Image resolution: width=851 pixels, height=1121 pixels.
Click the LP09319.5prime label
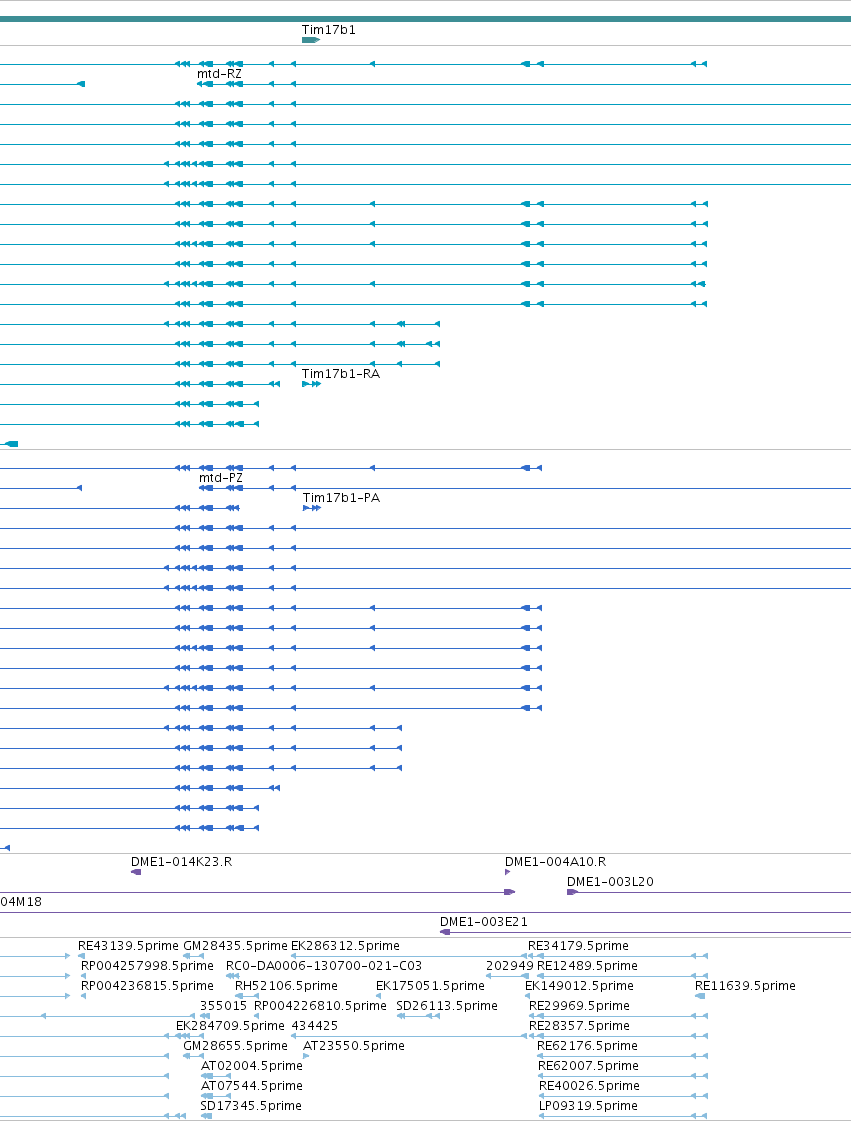pyautogui.click(x=588, y=1106)
